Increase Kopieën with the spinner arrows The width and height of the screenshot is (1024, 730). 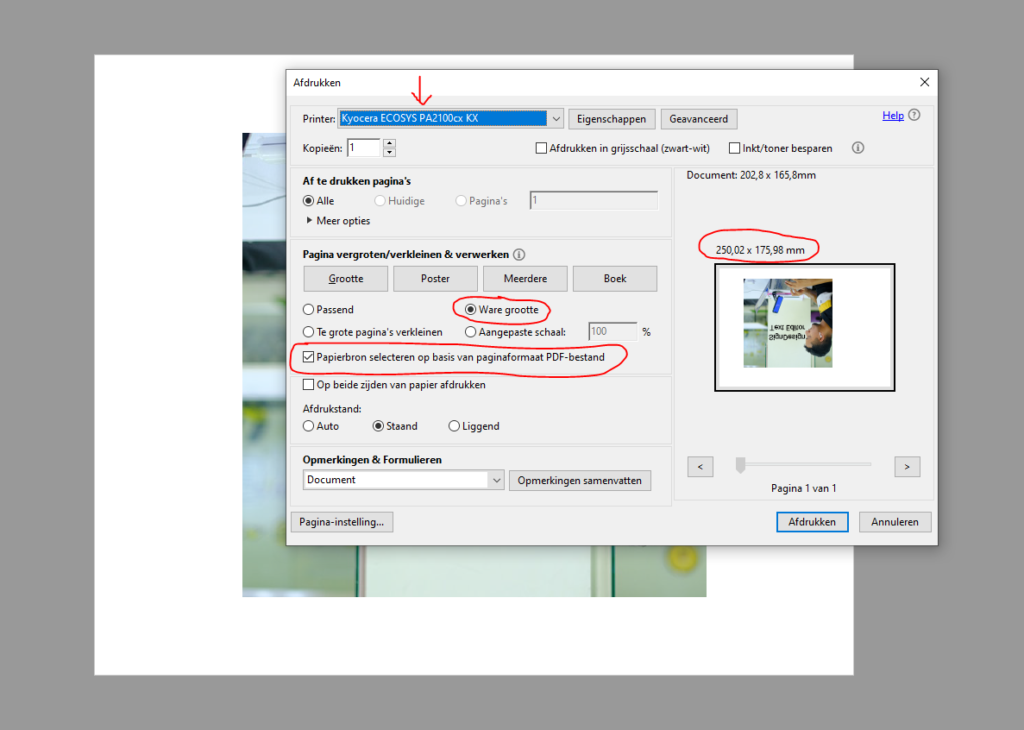click(x=389, y=143)
